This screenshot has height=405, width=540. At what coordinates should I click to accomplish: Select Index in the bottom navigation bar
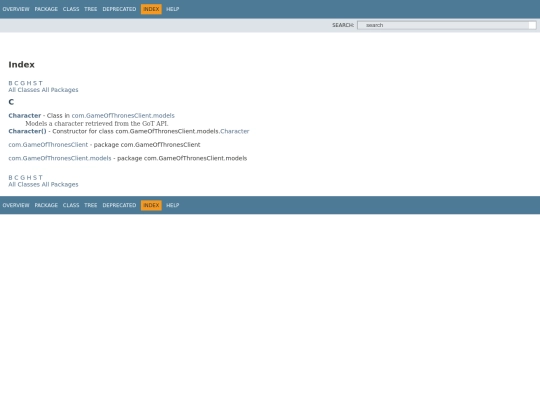pyautogui.click(x=151, y=205)
